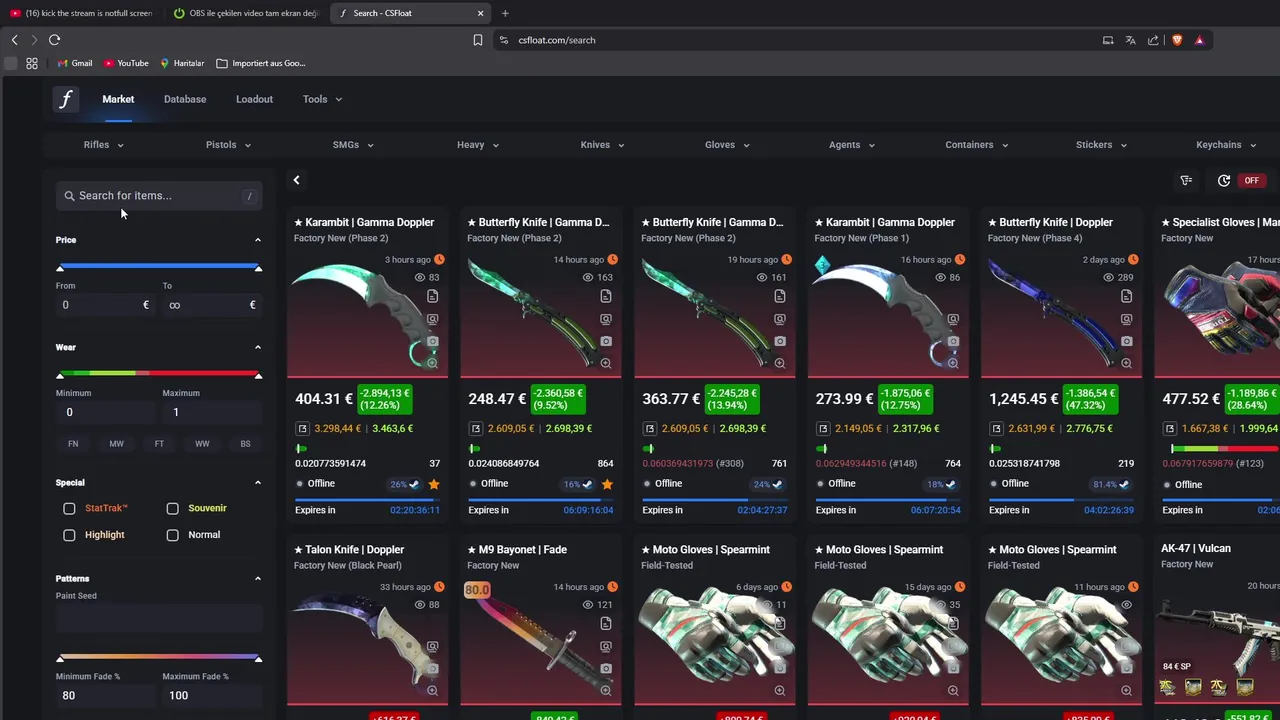Open the Loadout tab
The height and width of the screenshot is (720, 1280).
(x=254, y=99)
